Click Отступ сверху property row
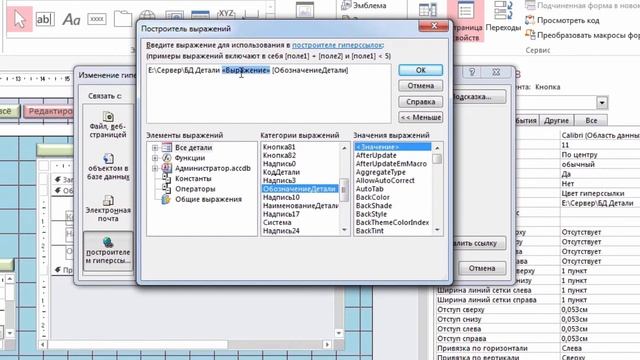The width and height of the screenshot is (640, 360). click(x=538, y=309)
